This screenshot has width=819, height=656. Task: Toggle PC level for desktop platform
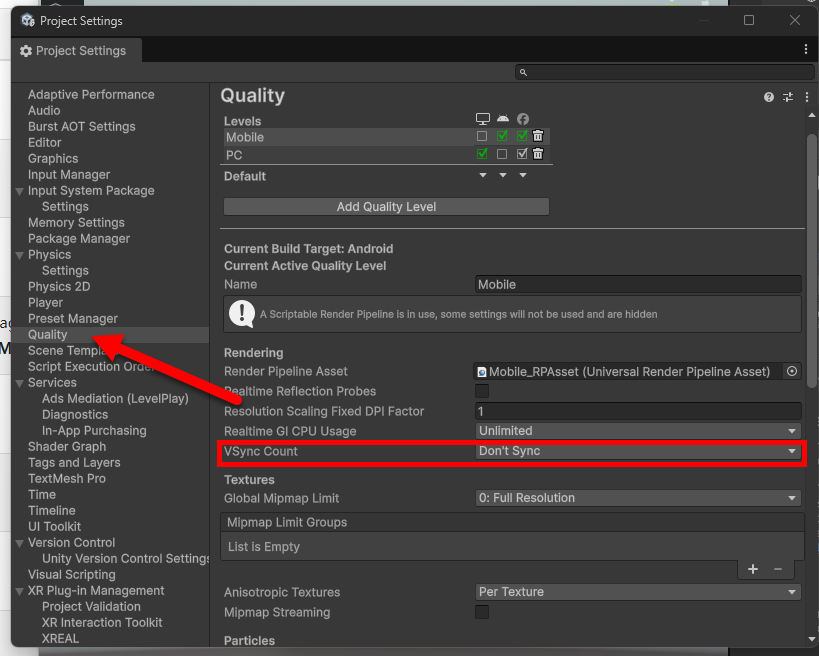[482, 154]
